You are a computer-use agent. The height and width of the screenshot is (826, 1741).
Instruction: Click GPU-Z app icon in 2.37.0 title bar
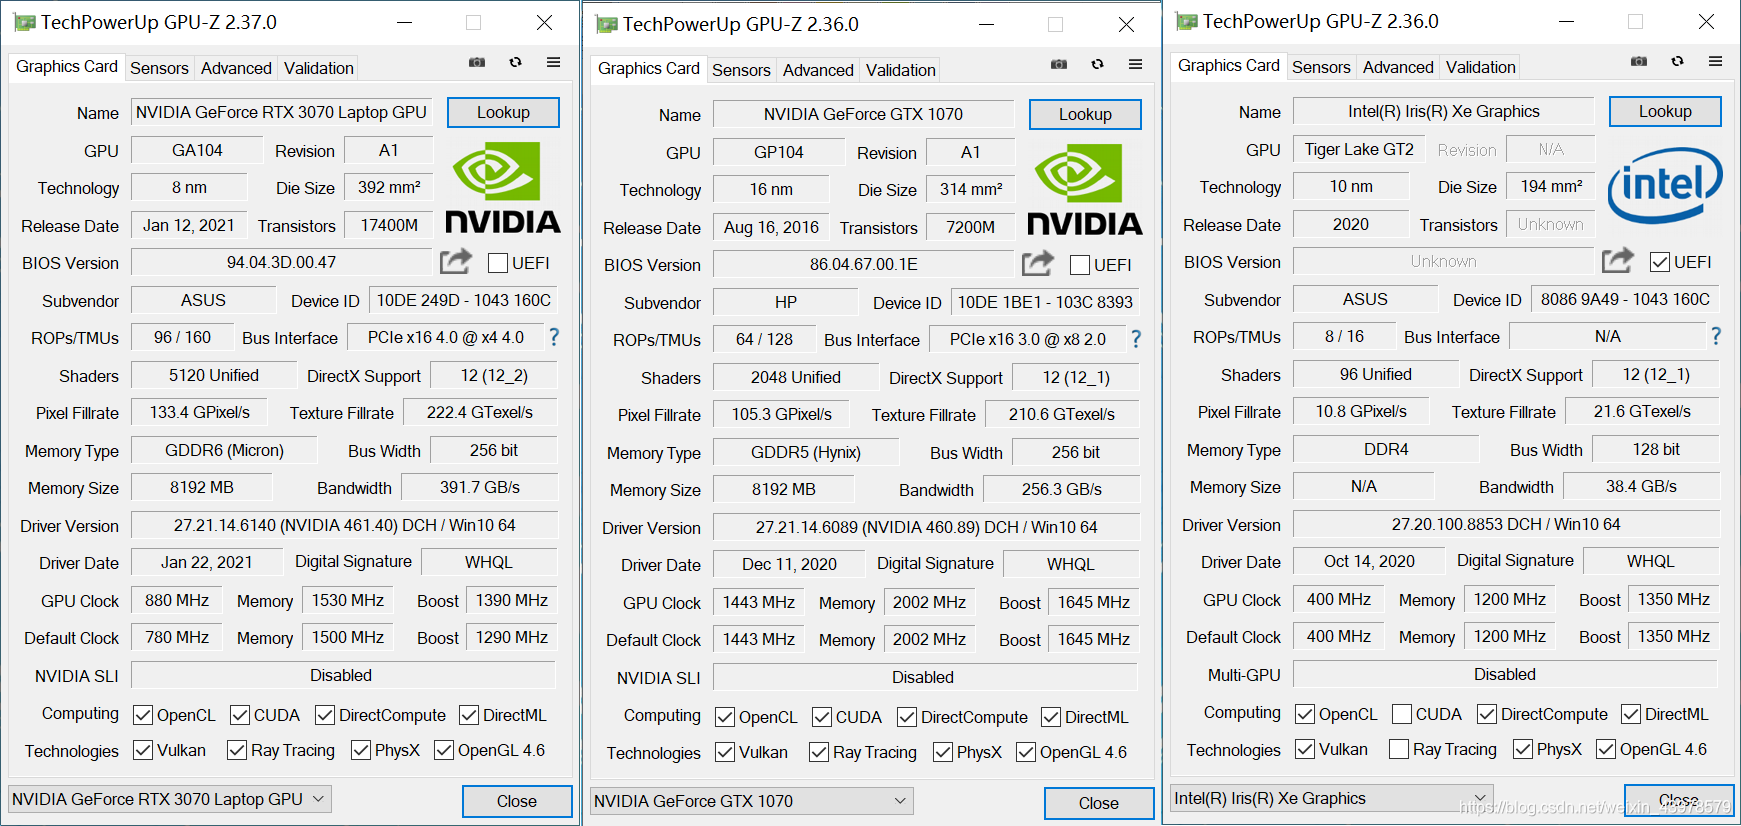tap(25, 22)
